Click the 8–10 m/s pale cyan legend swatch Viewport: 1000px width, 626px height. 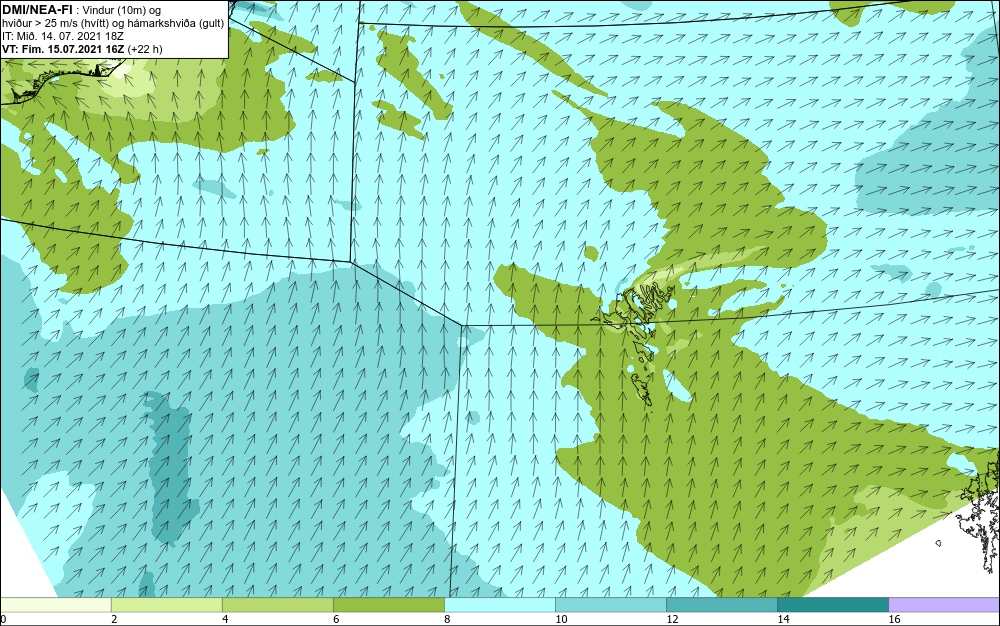pos(499,605)
